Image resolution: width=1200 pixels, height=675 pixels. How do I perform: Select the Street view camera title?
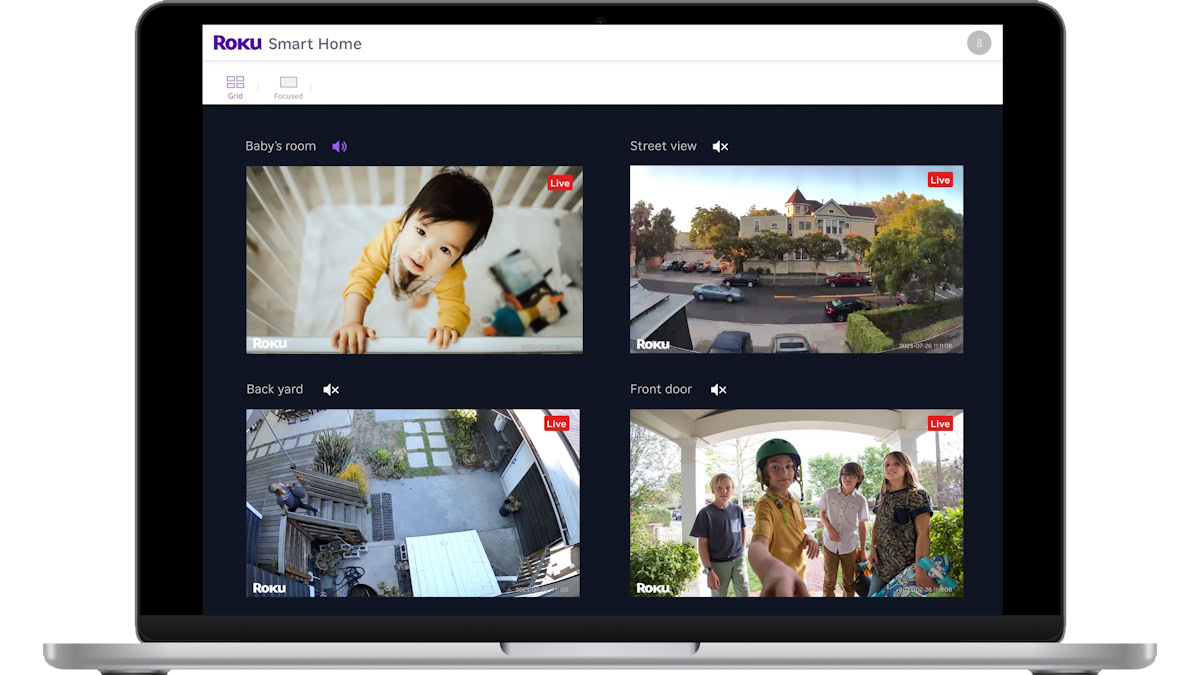pos(663,146)
